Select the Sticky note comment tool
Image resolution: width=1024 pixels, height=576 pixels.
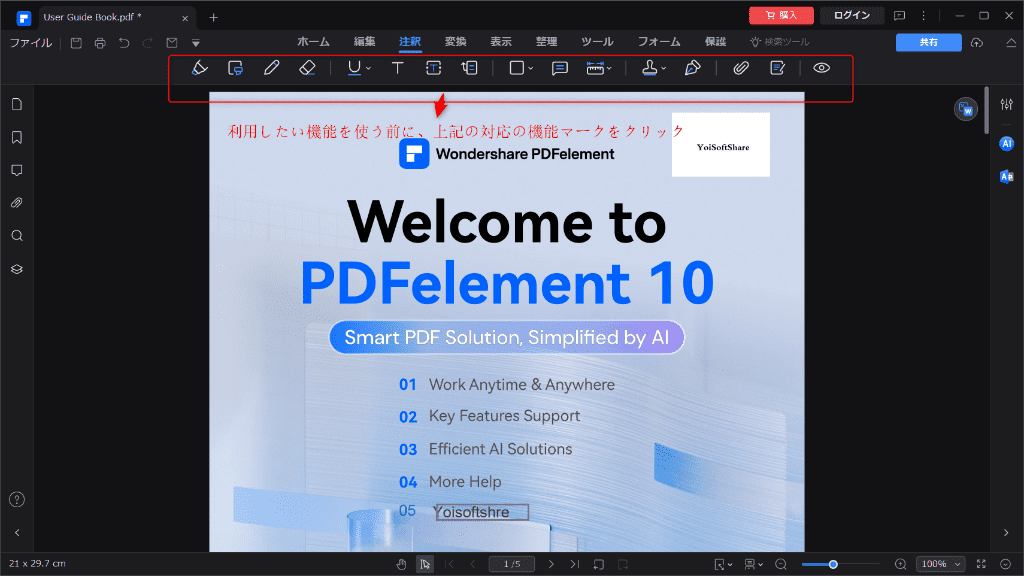pos(560,68)
